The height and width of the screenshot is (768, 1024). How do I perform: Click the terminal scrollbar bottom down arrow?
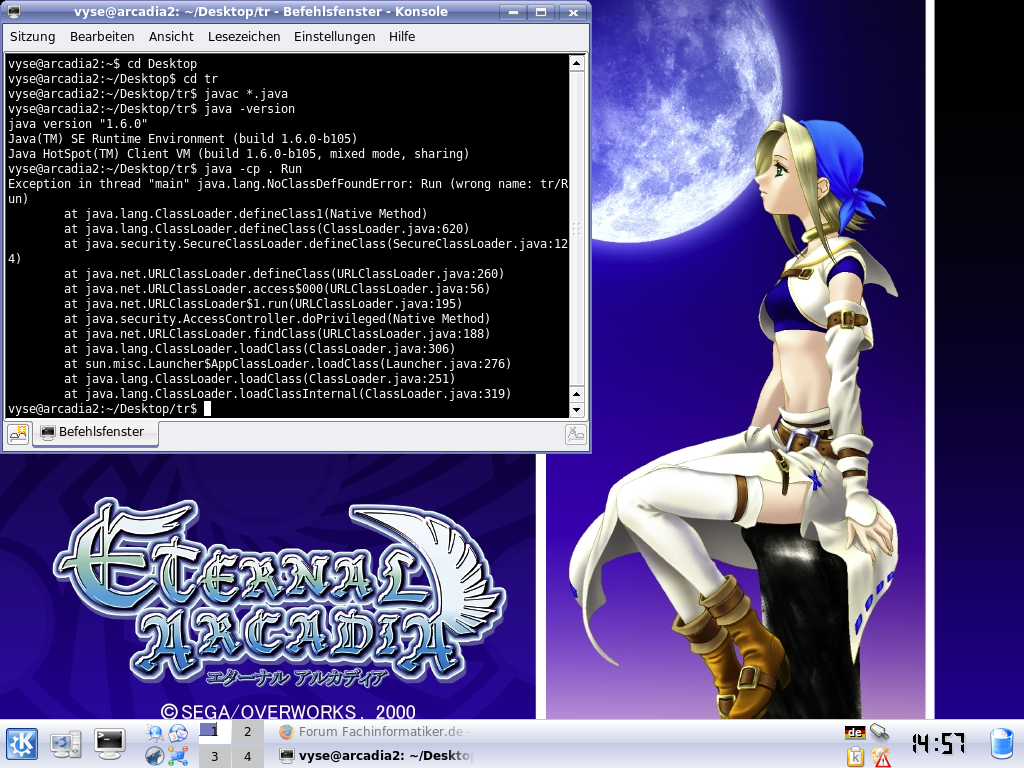point(576,410)
